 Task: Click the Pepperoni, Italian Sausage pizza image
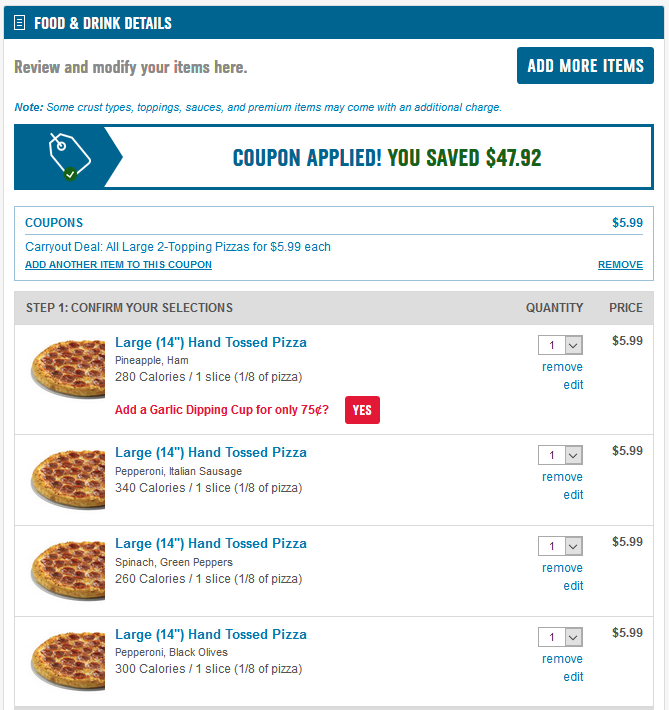pyautogui.click(x=68, y=479)
